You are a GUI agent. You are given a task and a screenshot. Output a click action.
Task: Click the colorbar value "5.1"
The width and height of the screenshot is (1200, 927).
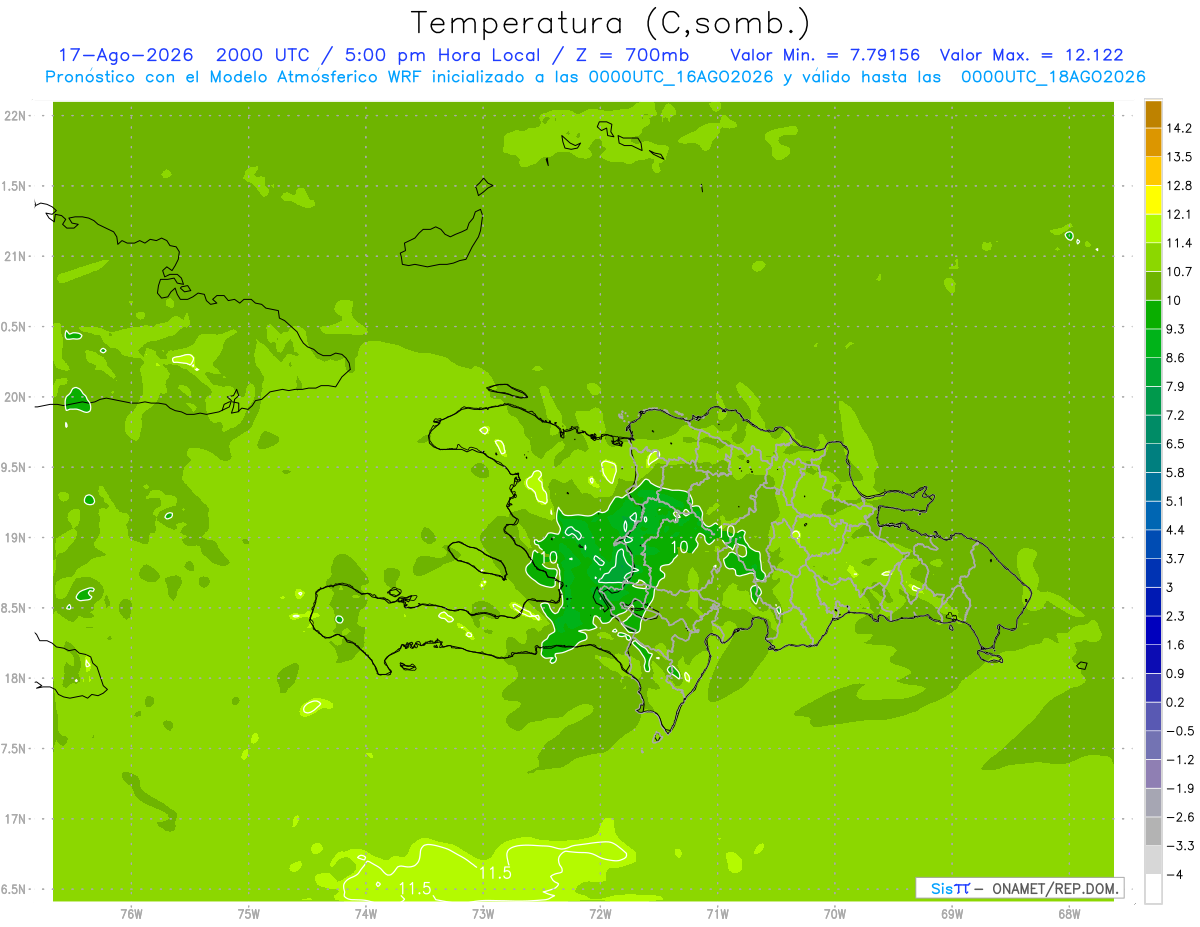coord(1176,501)
